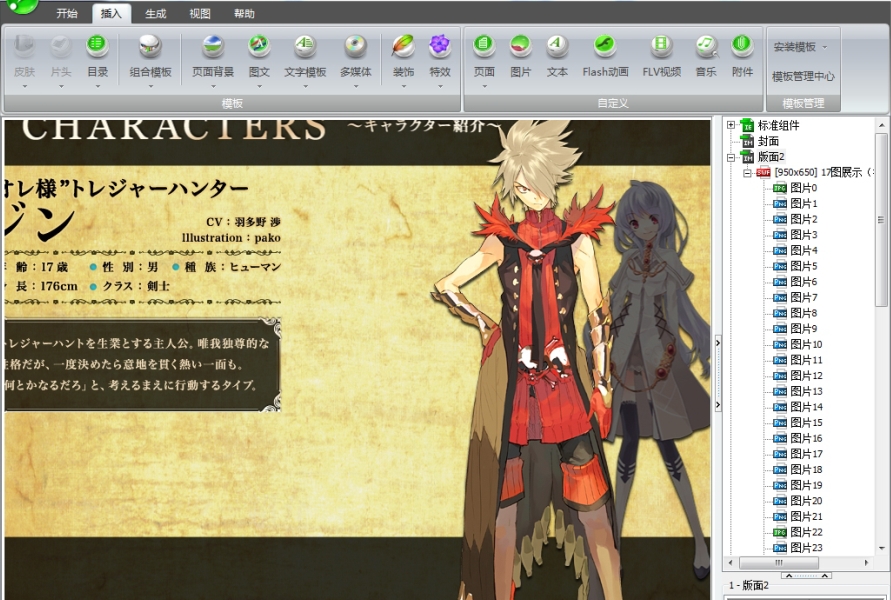This screenshot has width=891, height=600.
Task: Open the dropdown arrow under 页面
Action: pyautogui.click(x=484, y=86)
